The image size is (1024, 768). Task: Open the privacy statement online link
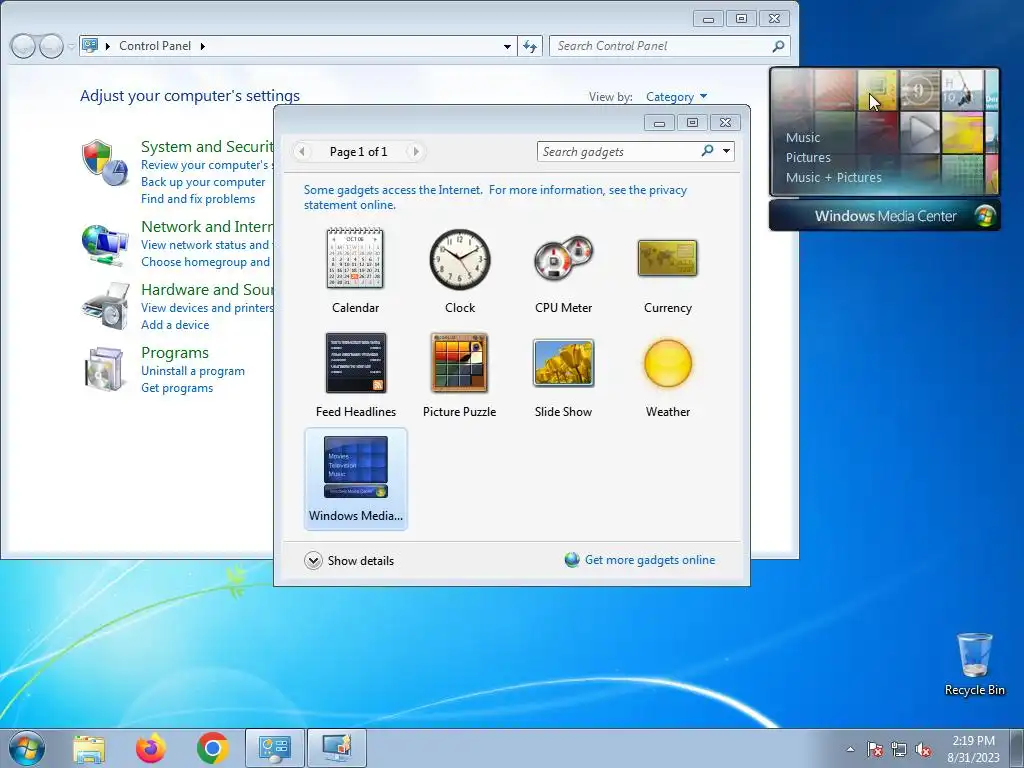click(495, 197)
